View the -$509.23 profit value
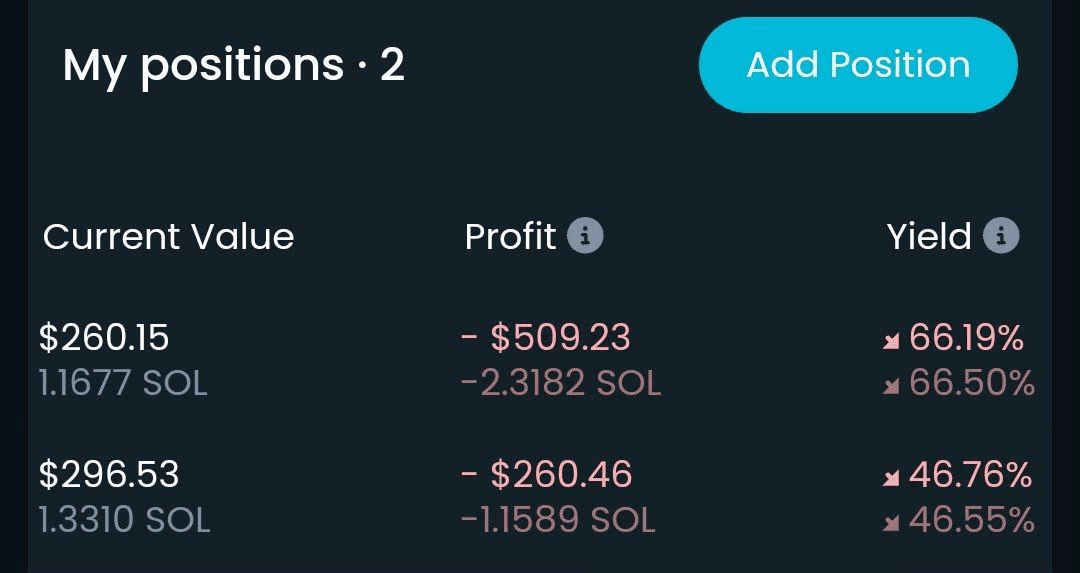The height and width of the screenshot is (573, 1080). 546,337
